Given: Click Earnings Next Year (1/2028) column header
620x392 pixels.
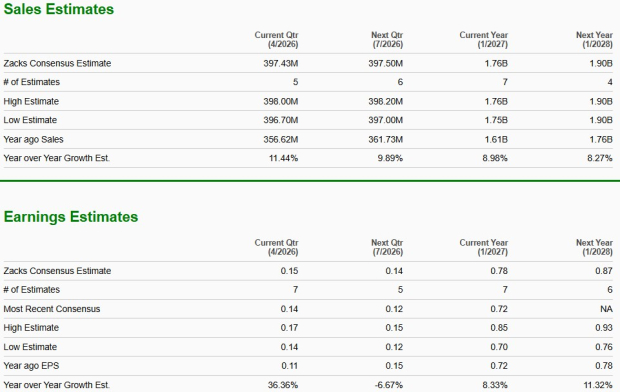Looking at the screenshot, I should (594, 247).
